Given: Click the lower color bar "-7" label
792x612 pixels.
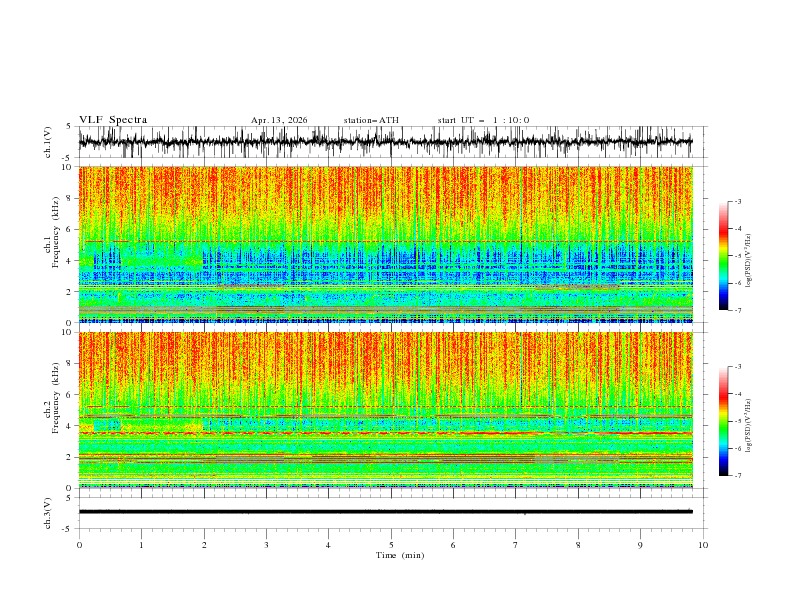Looking at the screenshot, I should coord(737,476).
